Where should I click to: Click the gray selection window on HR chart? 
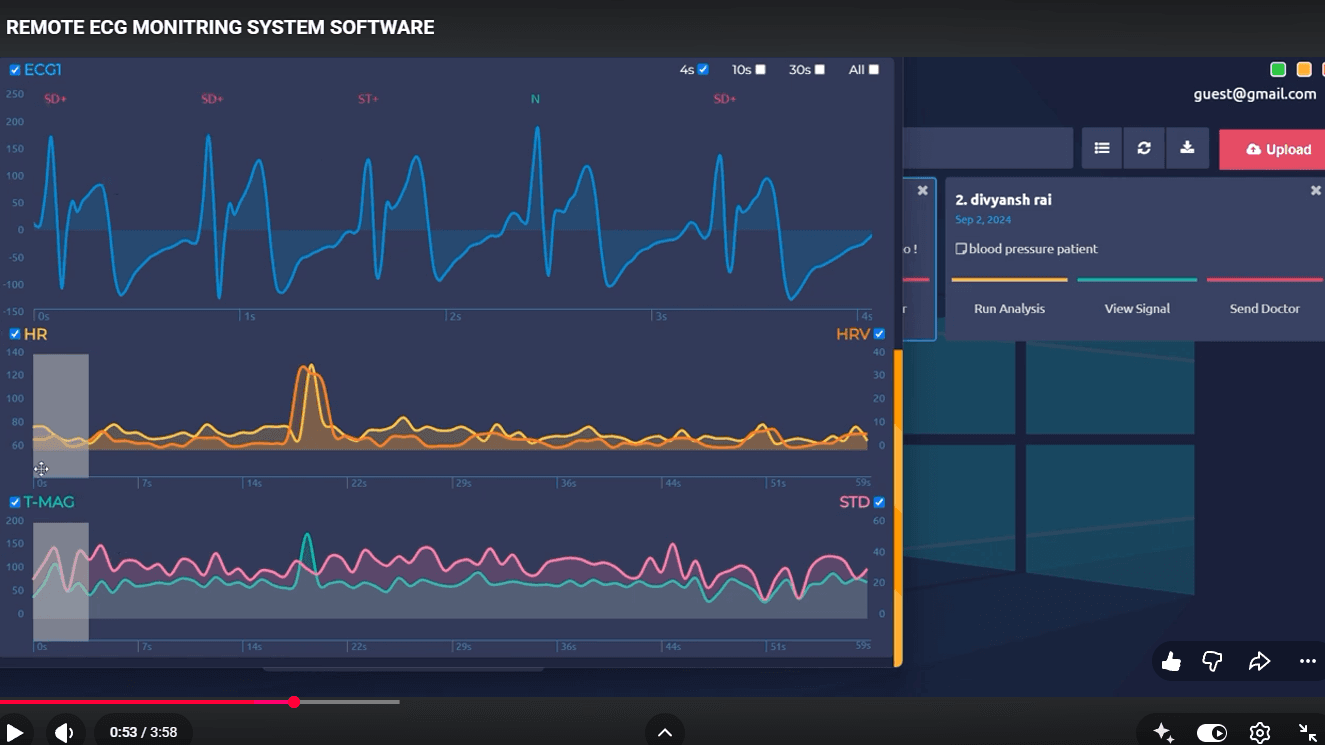tap(61, 415)
